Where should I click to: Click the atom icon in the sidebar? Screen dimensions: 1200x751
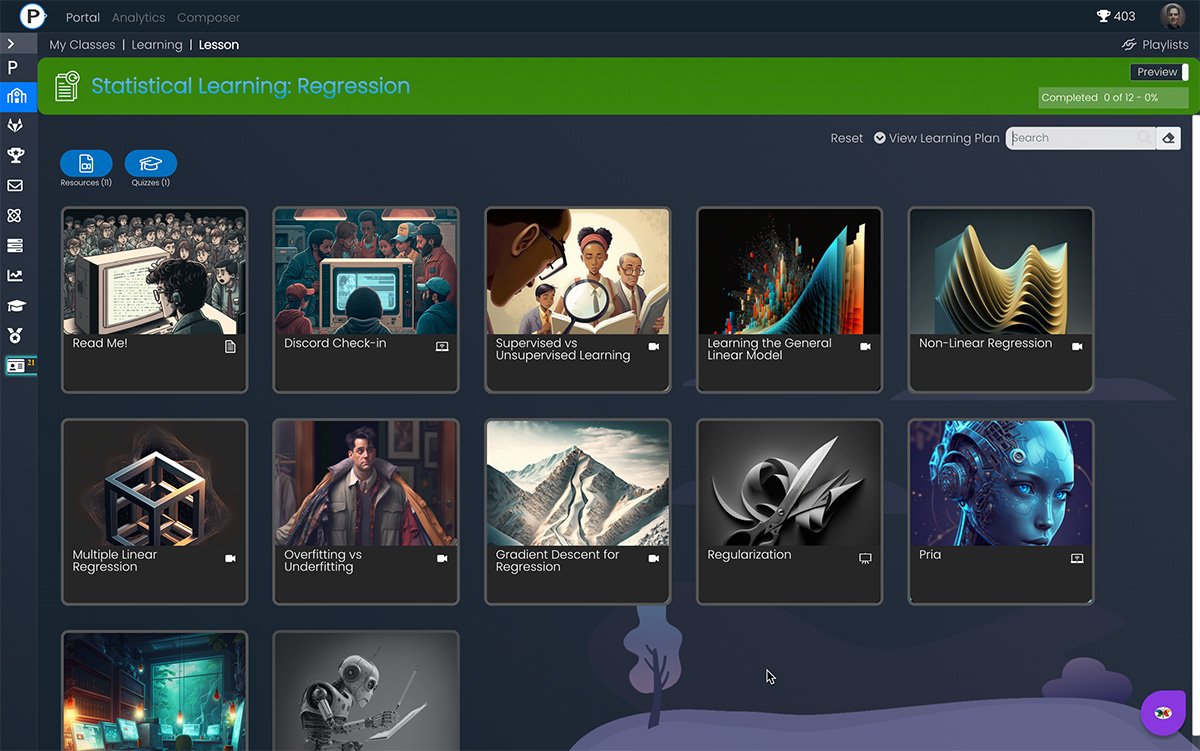click(x=15, y=215)
